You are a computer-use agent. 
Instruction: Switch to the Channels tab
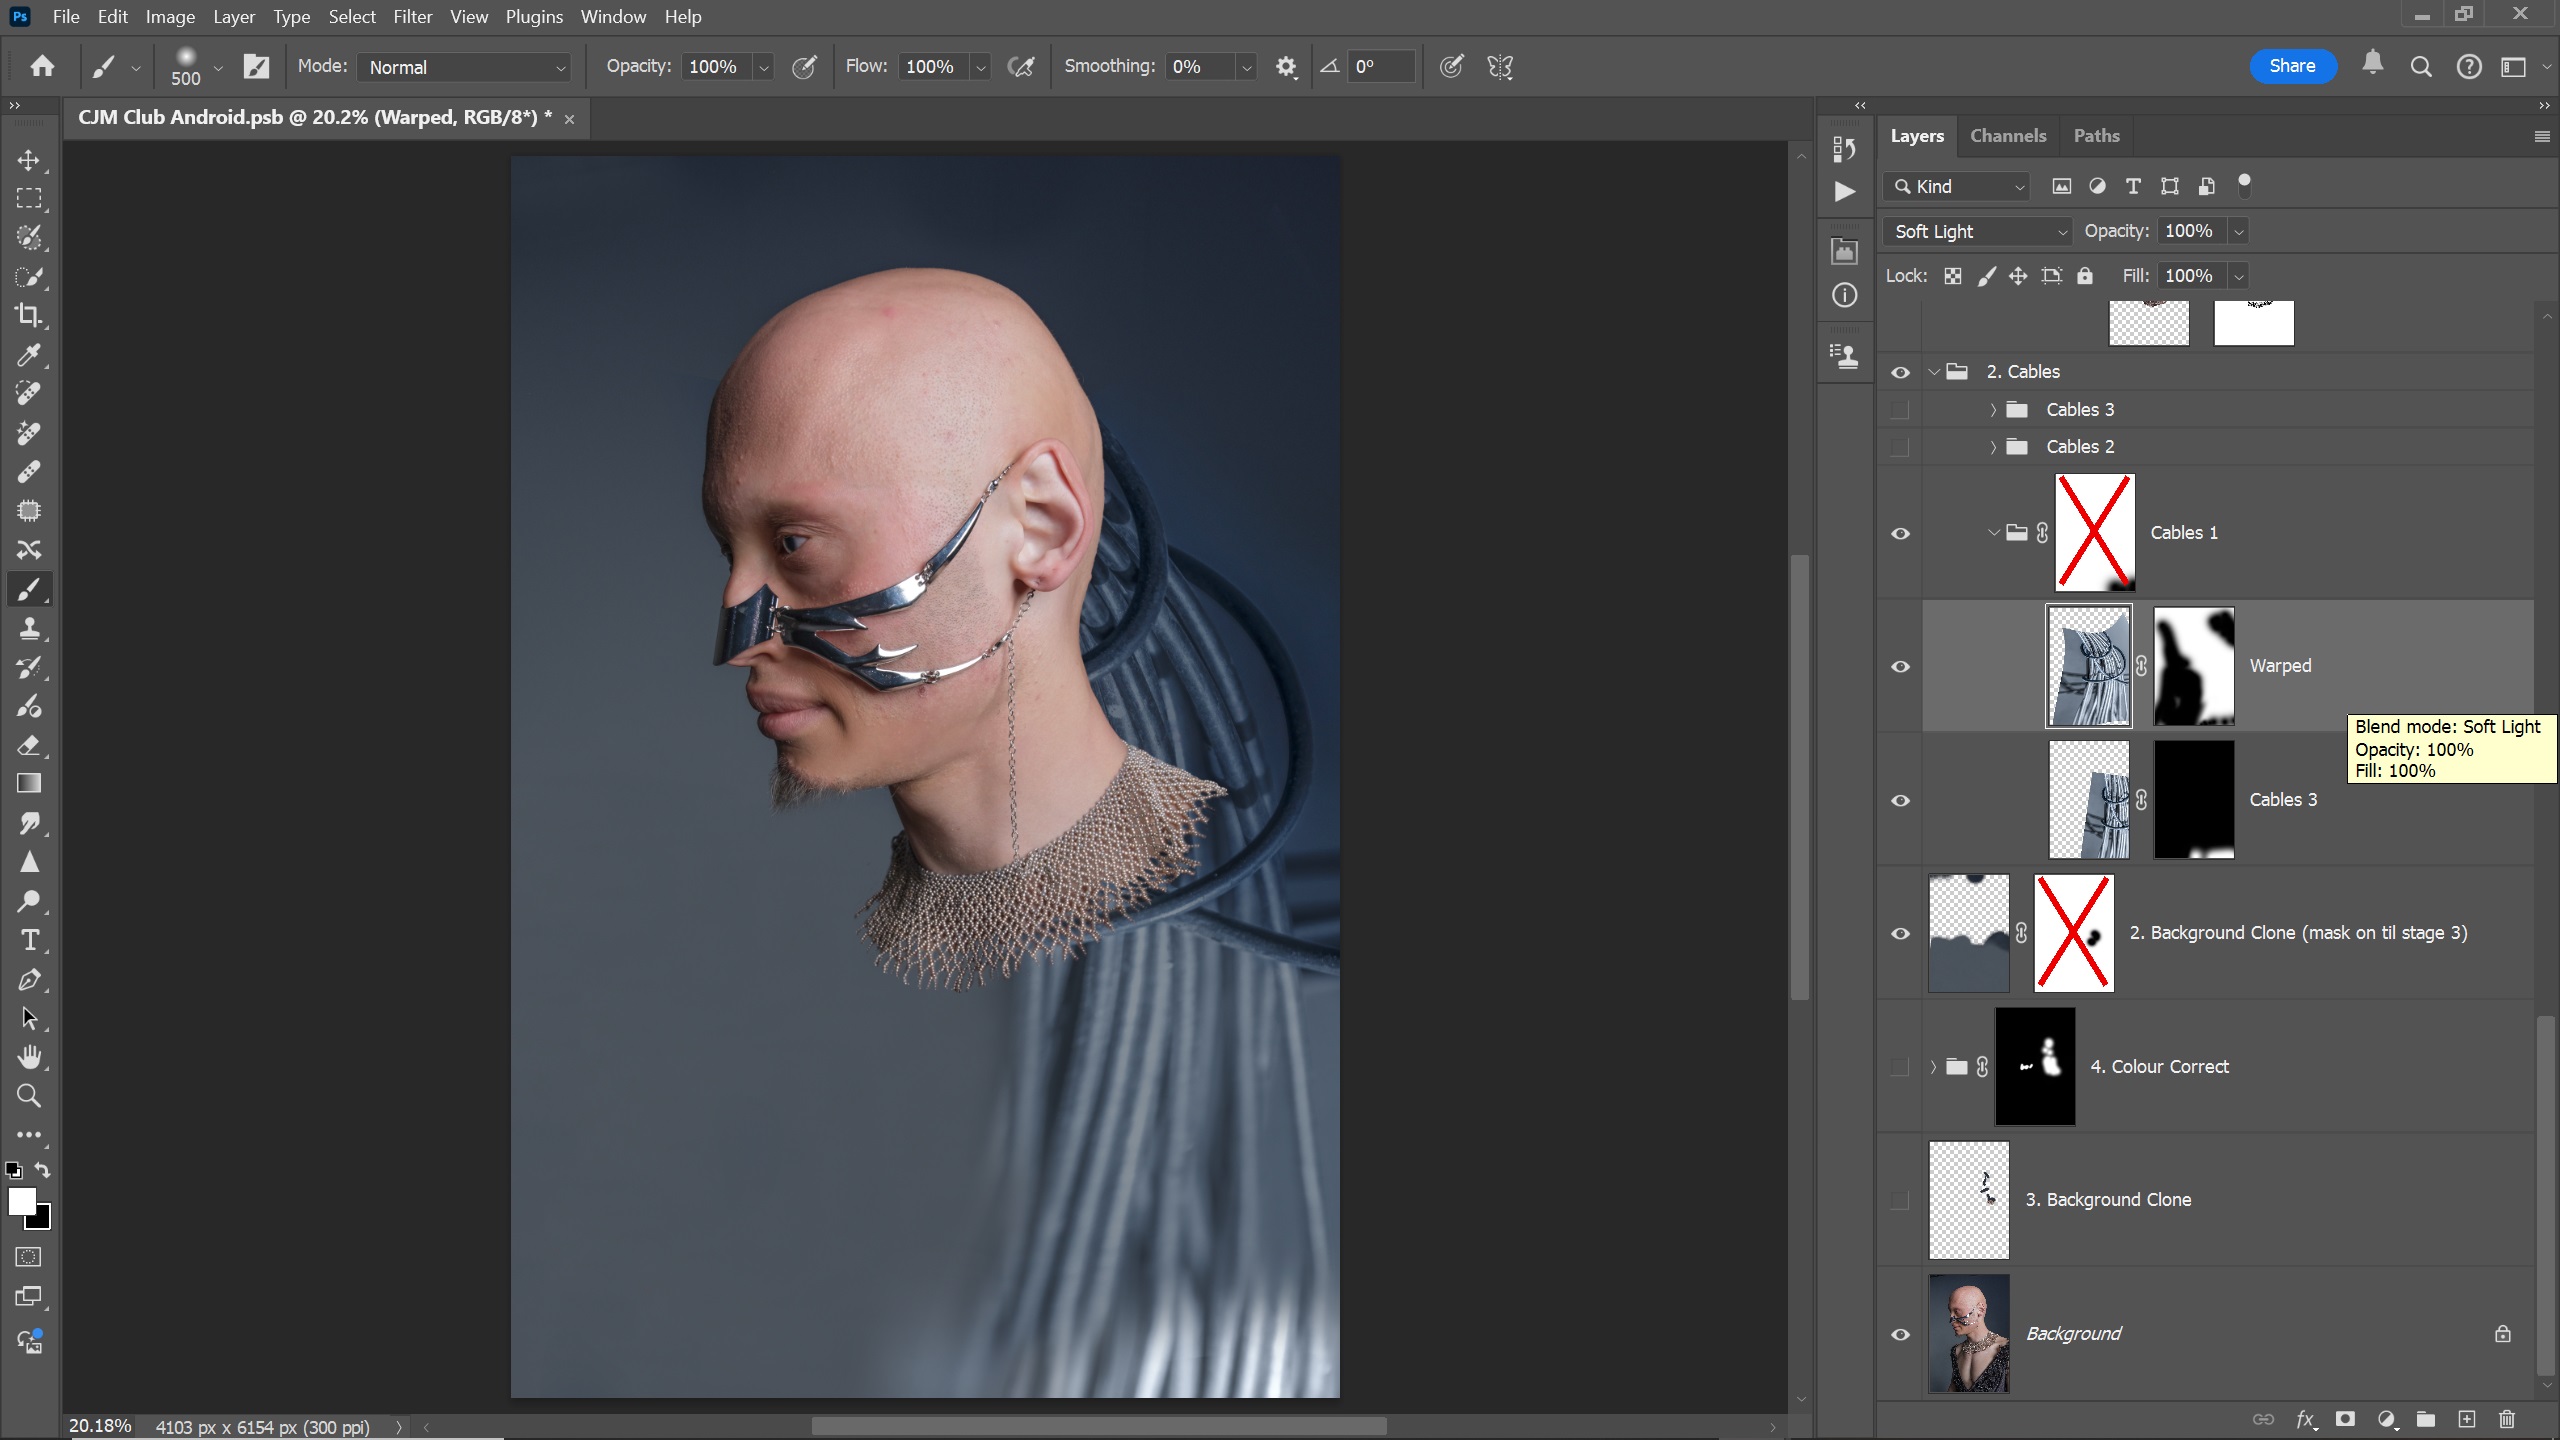(2007, 136)
